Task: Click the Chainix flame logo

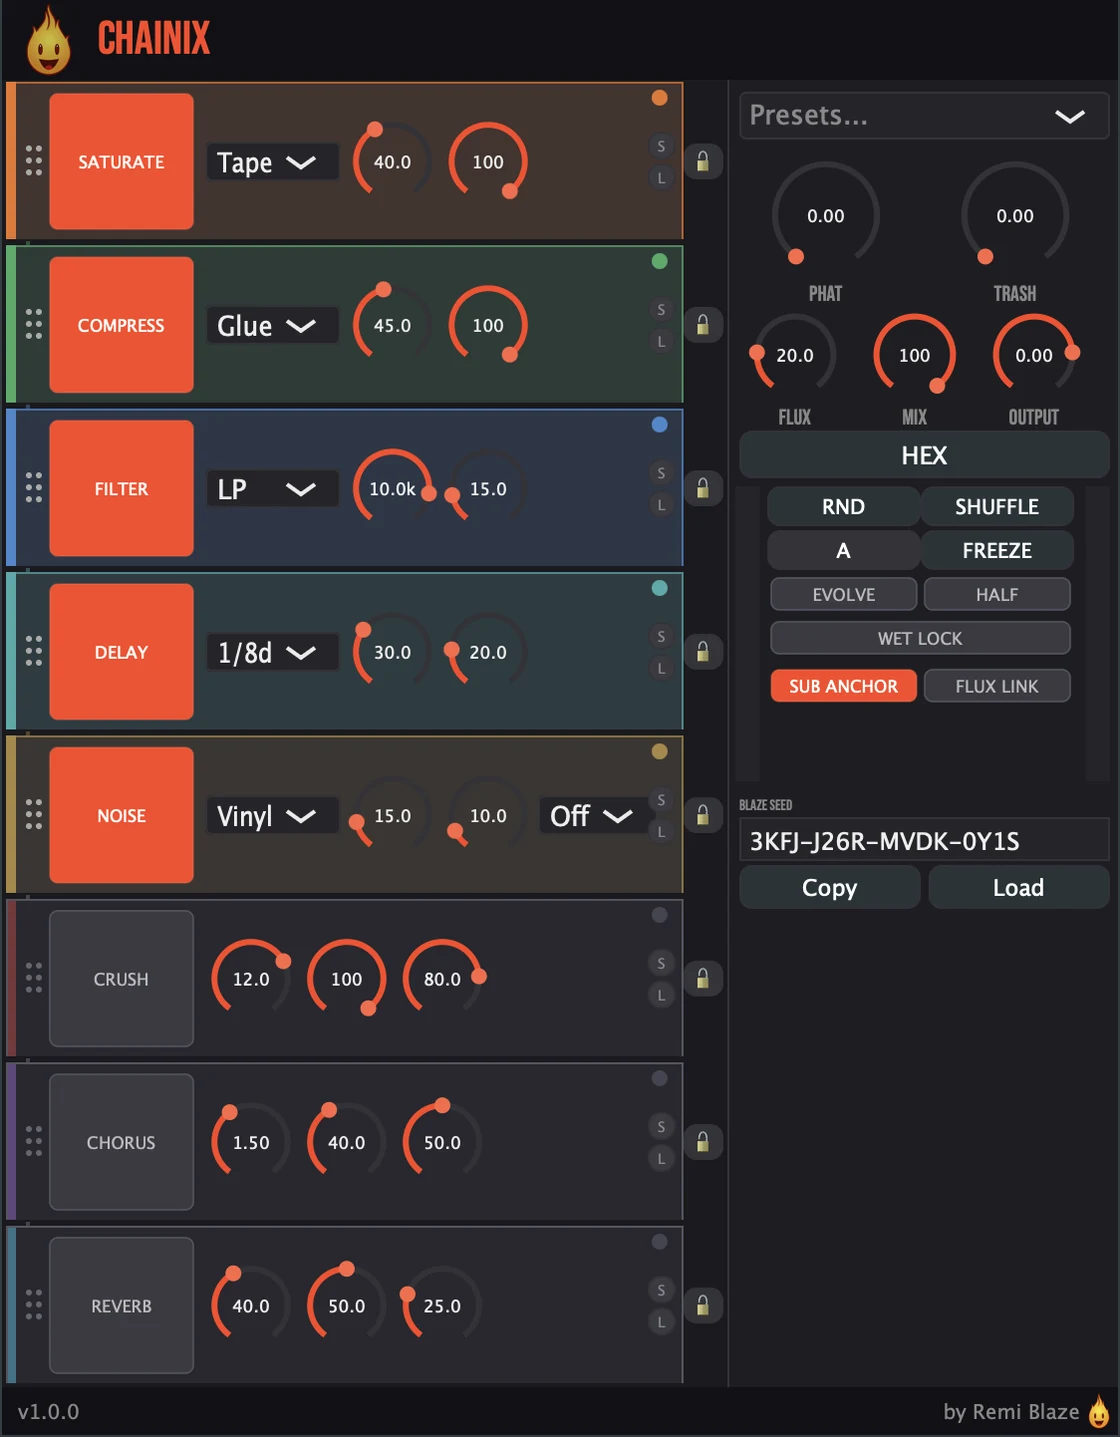Action: pos(48,42)
